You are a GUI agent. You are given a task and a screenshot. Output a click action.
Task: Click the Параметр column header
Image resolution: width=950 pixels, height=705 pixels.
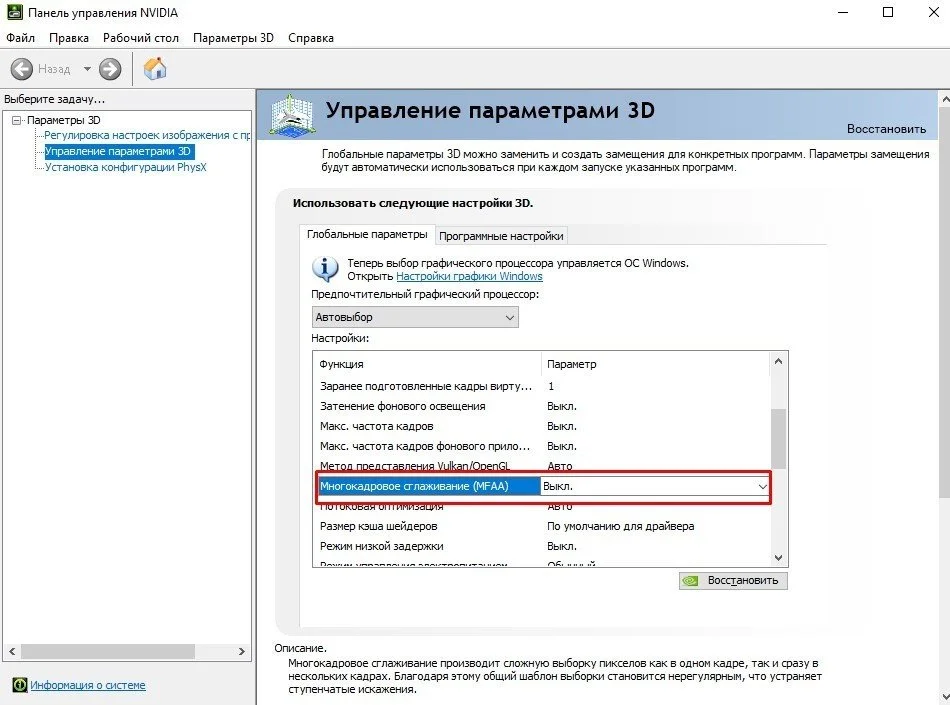pos(655,364)
